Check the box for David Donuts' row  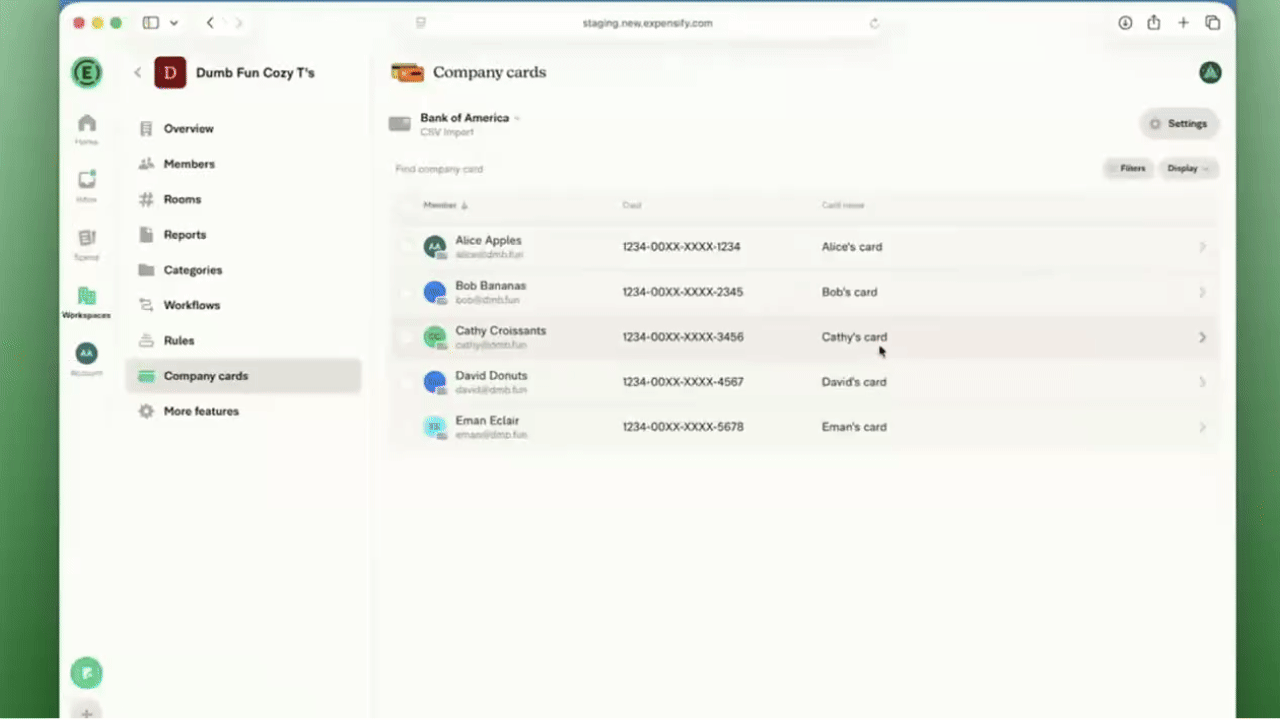click(405, 382)
